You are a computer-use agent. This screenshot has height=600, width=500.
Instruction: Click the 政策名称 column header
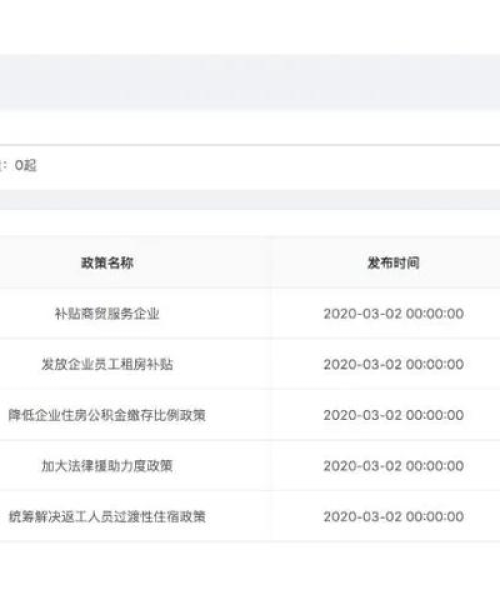tap(107, 263)
